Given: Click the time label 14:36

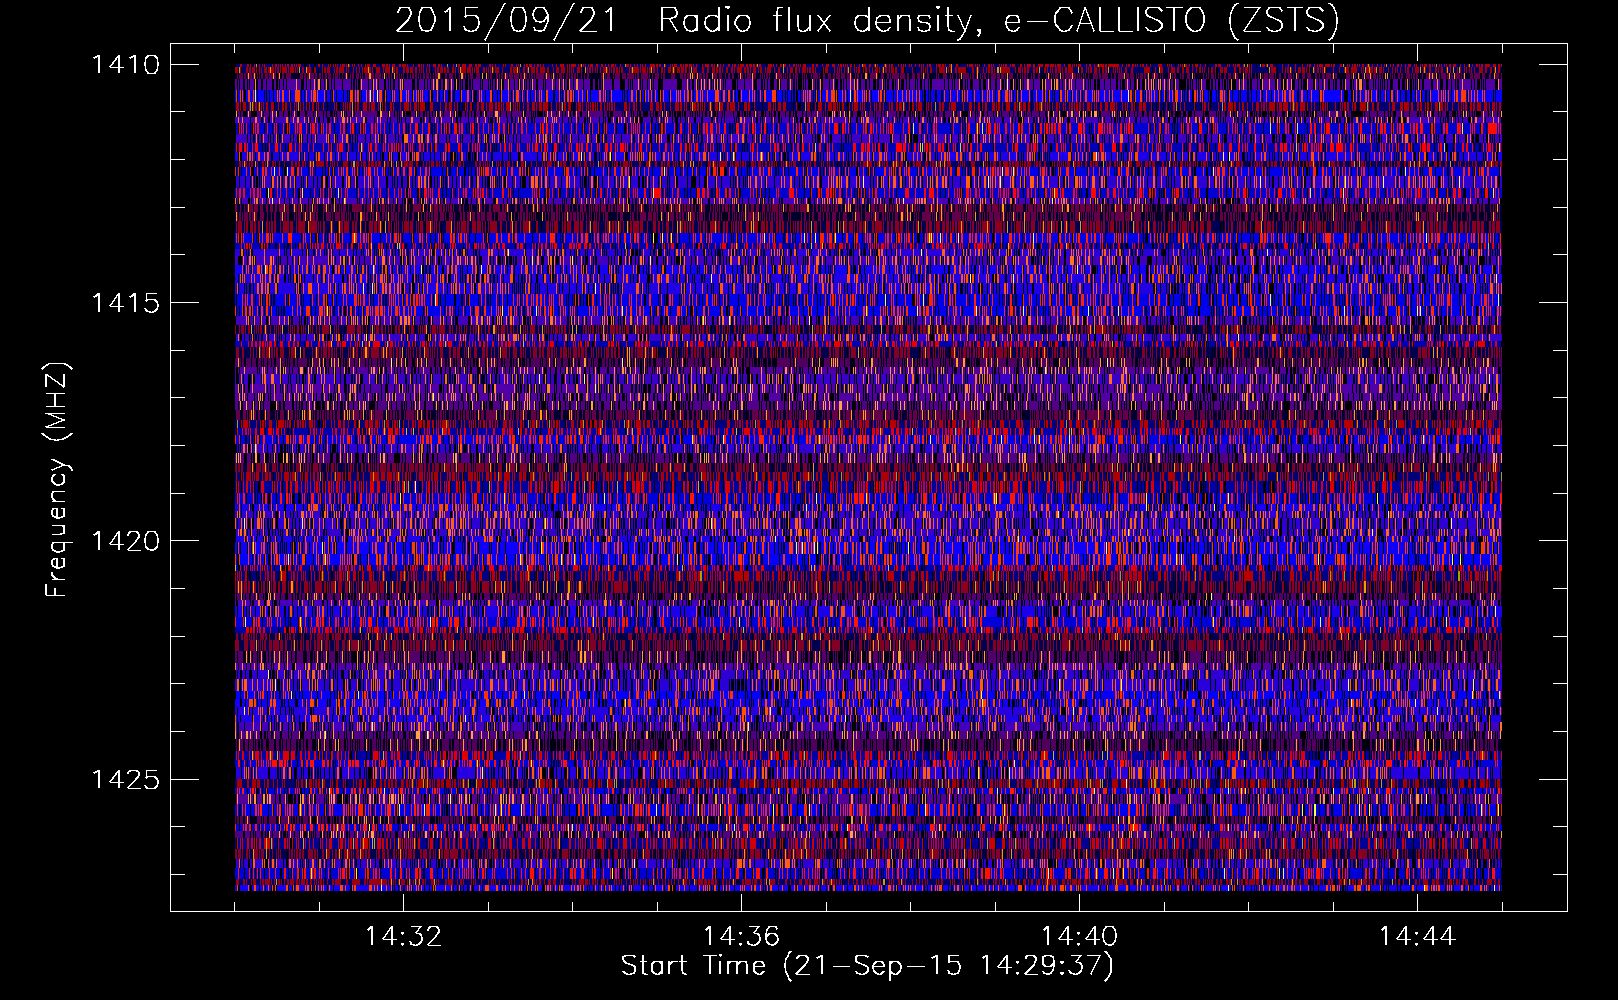Looking at the screenshot, I should (x=741, y=937).
